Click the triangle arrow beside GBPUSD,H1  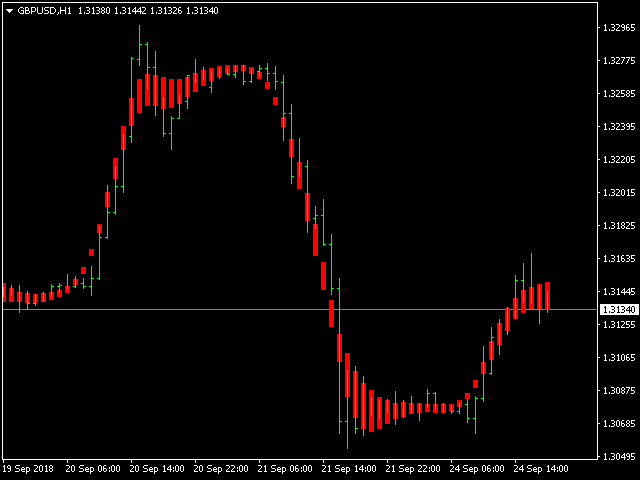[9, 11]
